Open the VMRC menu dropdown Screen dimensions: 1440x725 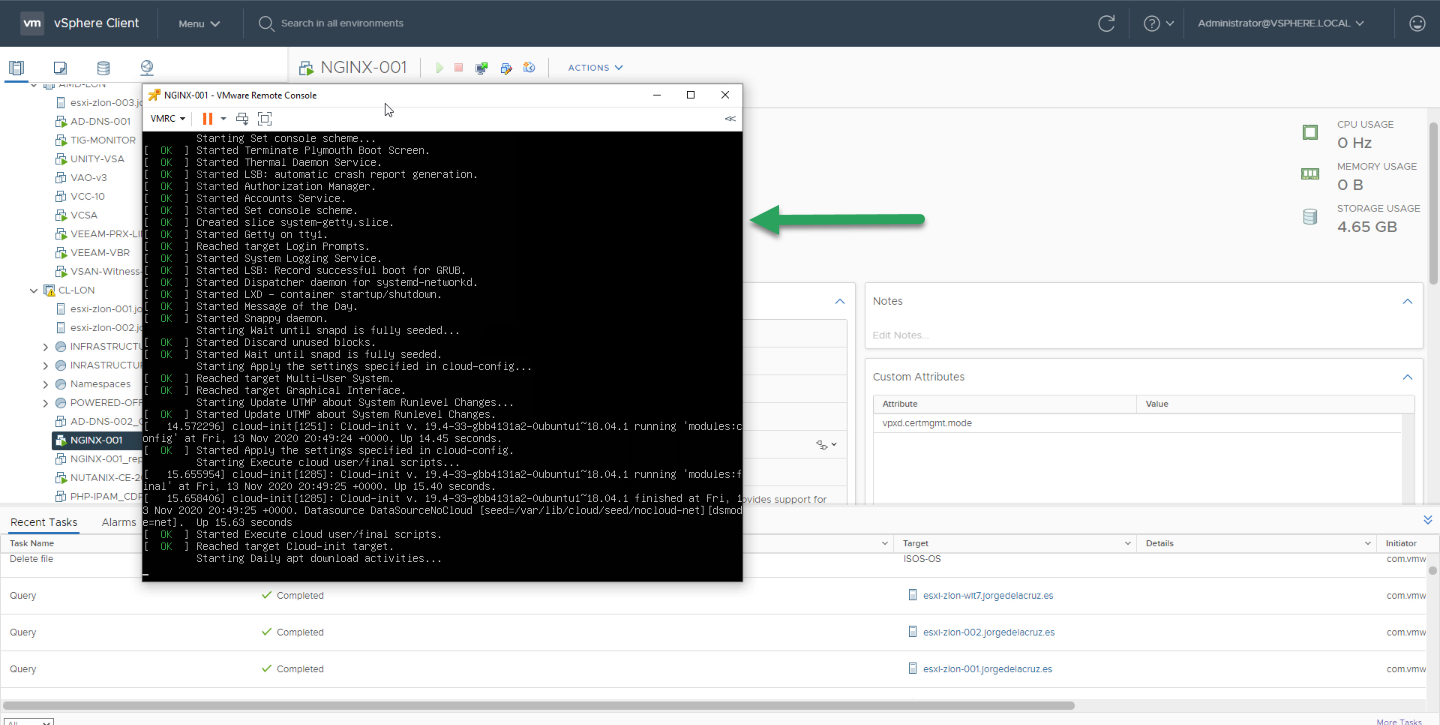click(x=168, y=118)
